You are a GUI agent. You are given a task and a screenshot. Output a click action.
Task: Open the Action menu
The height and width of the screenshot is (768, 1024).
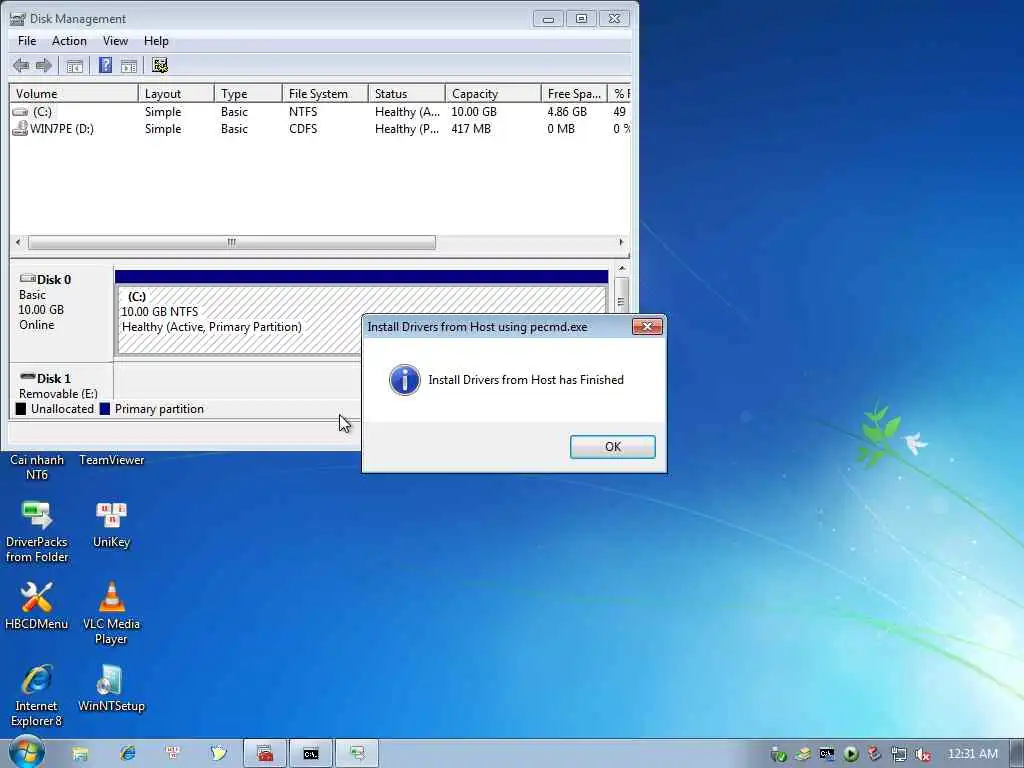coord(69,40)
